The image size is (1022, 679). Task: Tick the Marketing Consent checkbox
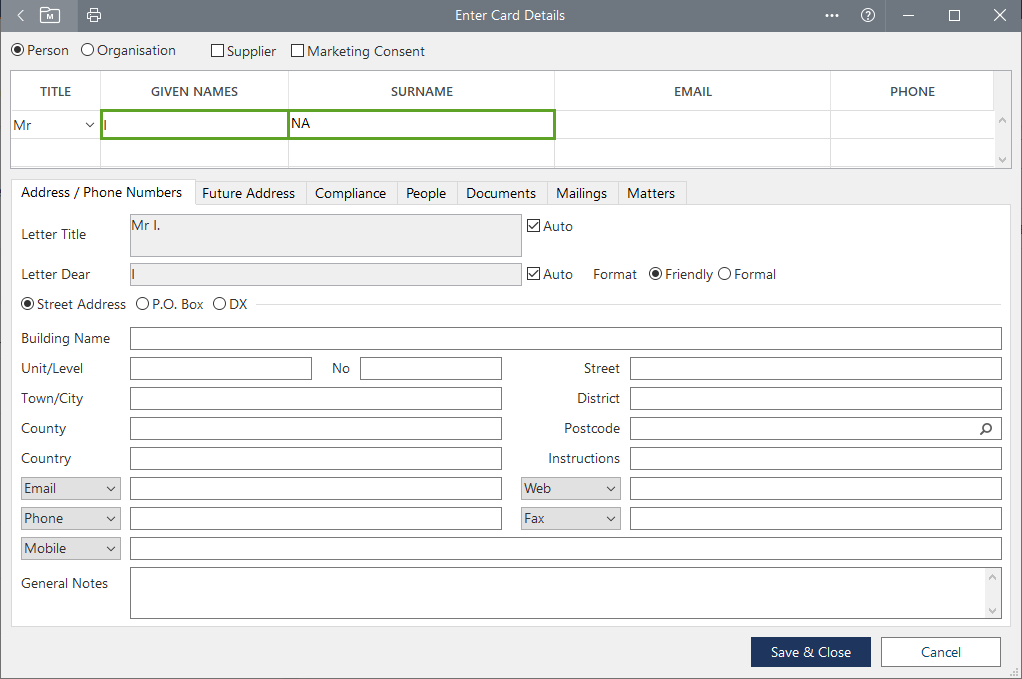point(297,51)
